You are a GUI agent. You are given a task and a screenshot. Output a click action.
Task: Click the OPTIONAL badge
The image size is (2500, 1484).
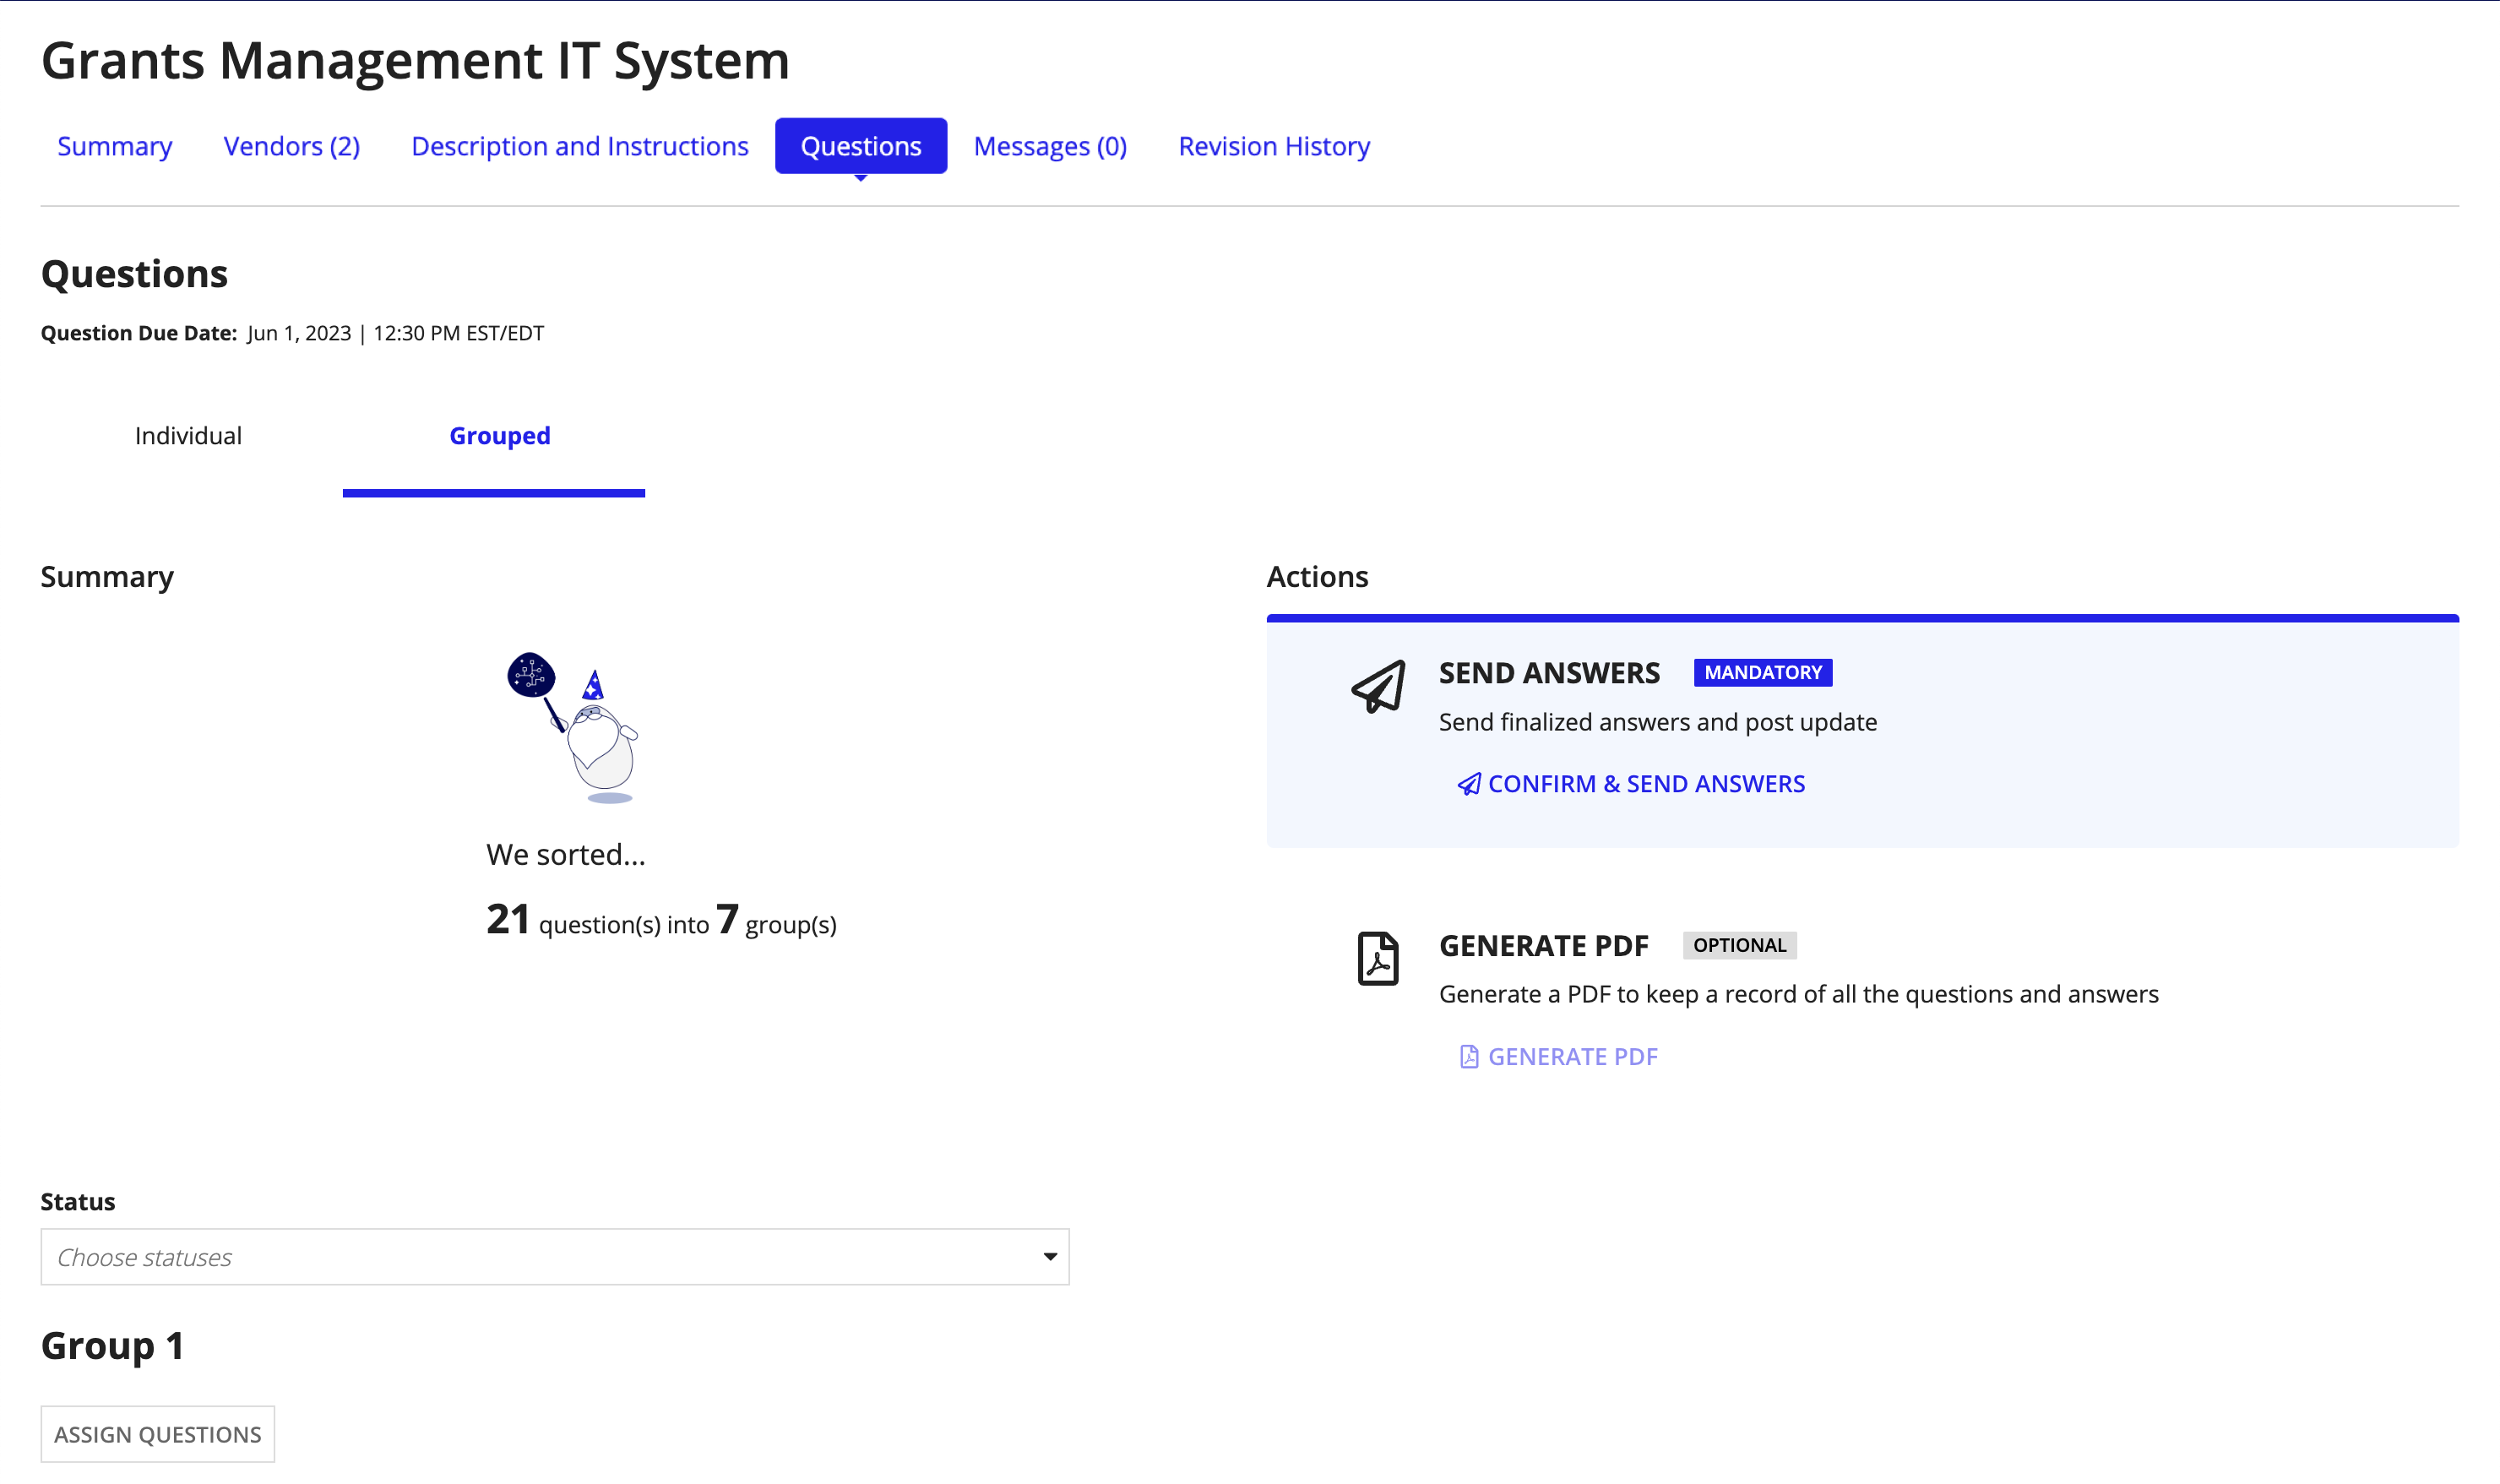[1739, 946]
